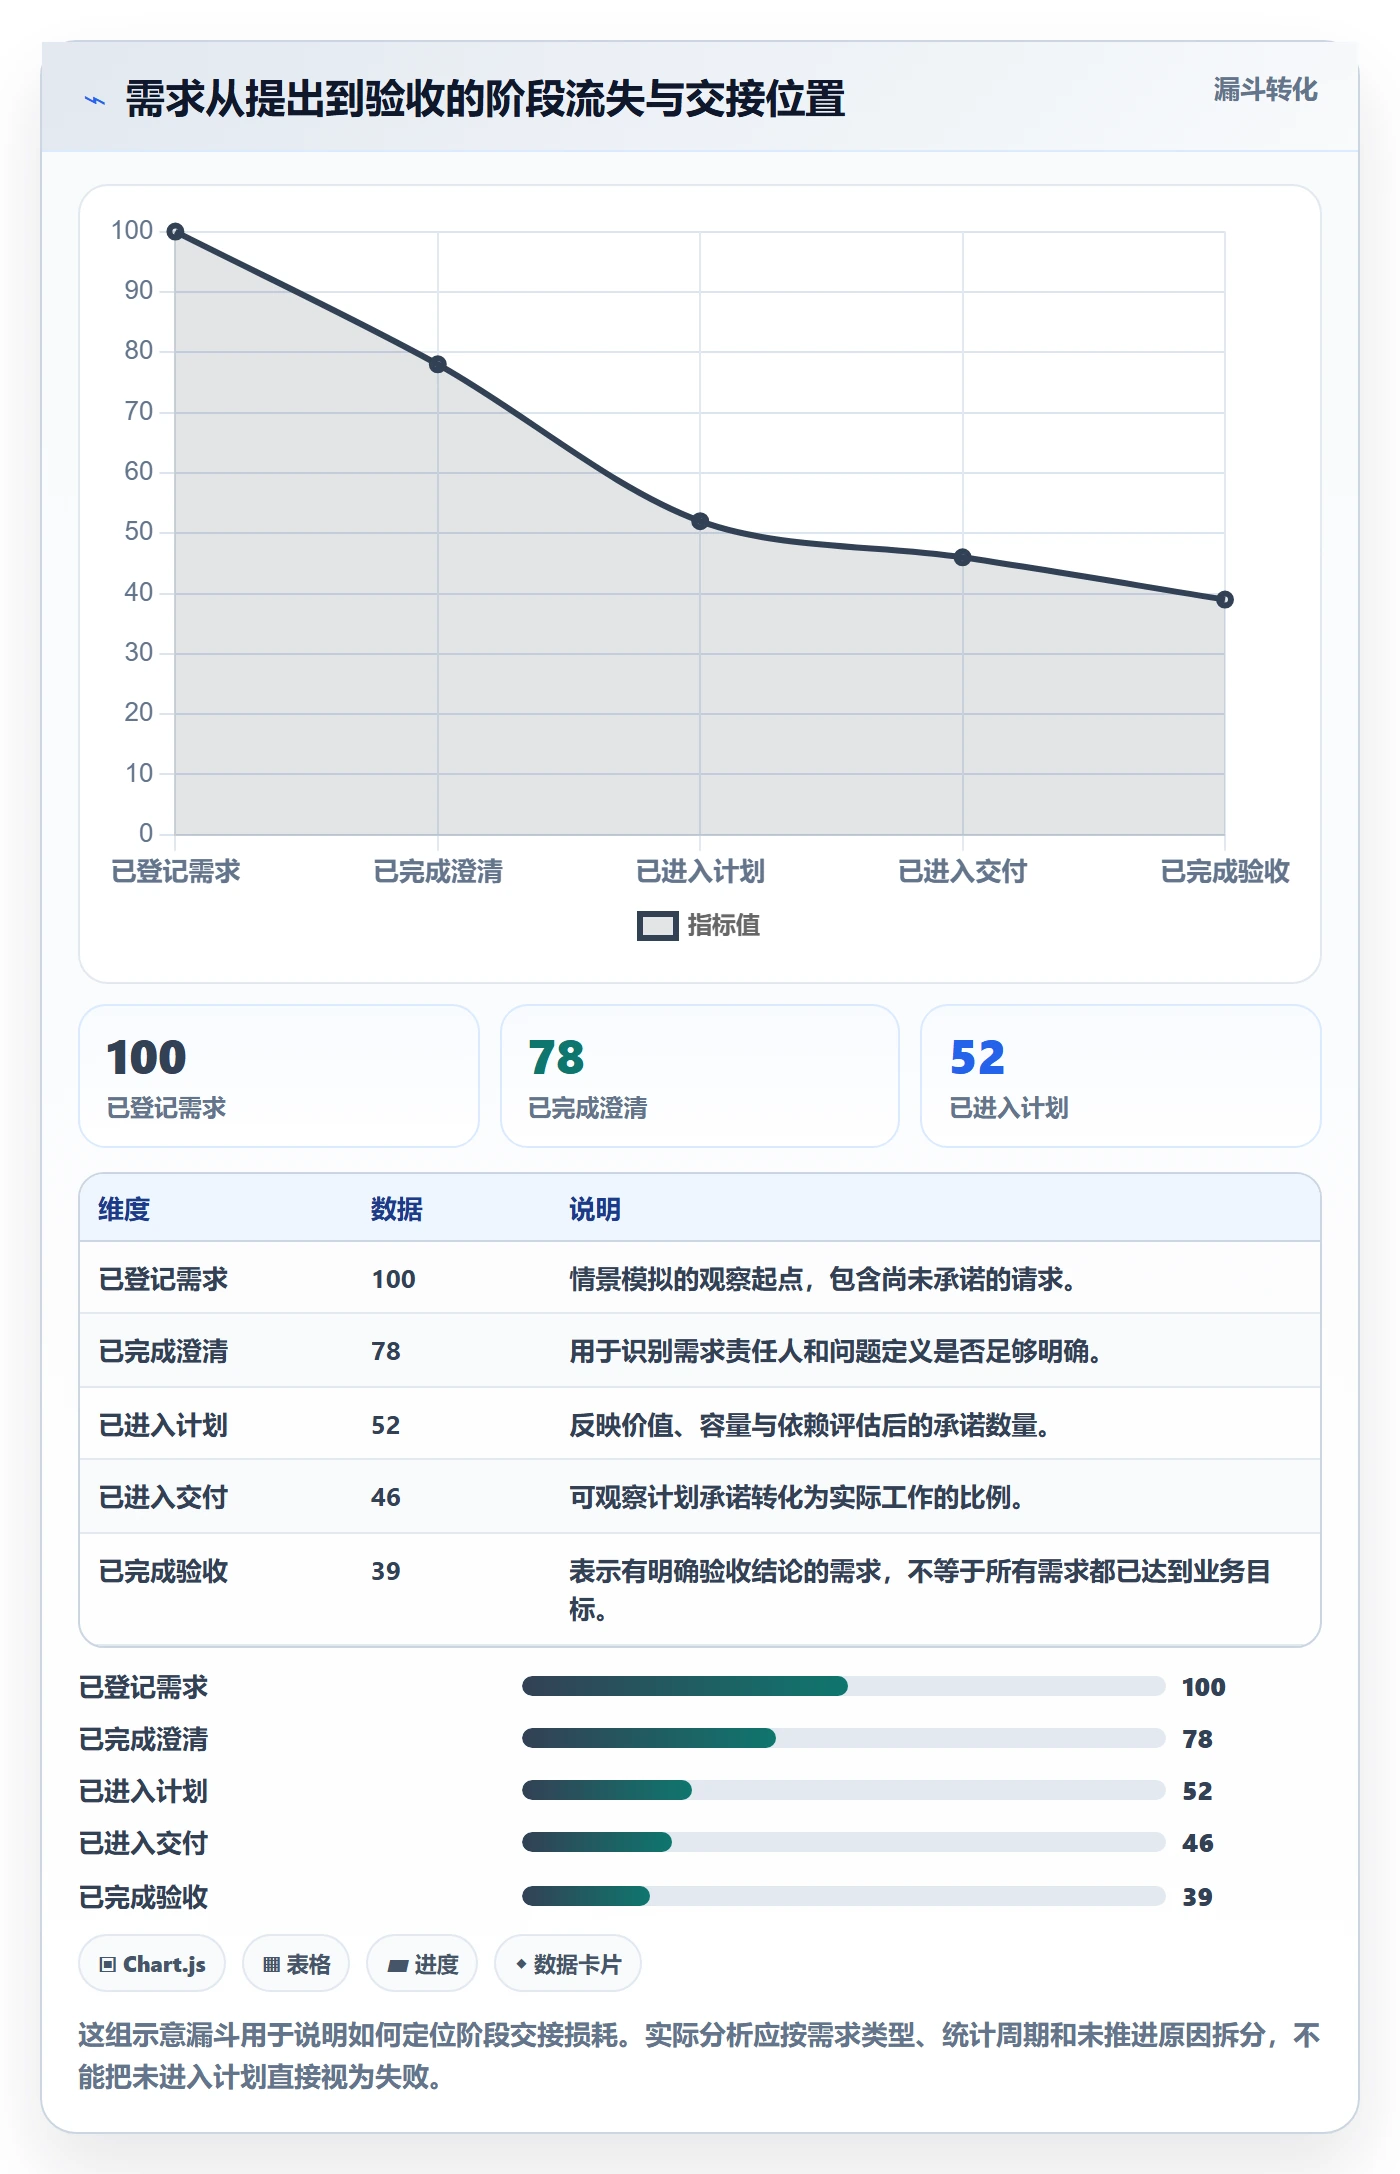Click the progress value 78 beside 已完成澄清 bar
The width and height of the screenshot is (1400, 2174).
click(1197, 1739)
